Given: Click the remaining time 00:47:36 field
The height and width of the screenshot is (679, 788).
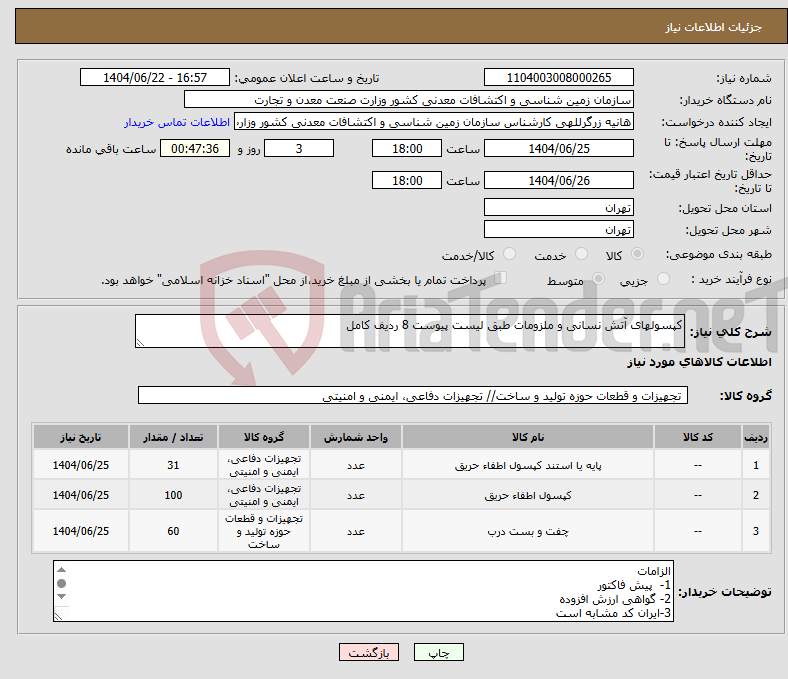Looking at the screenshot, I should [195, 148].
